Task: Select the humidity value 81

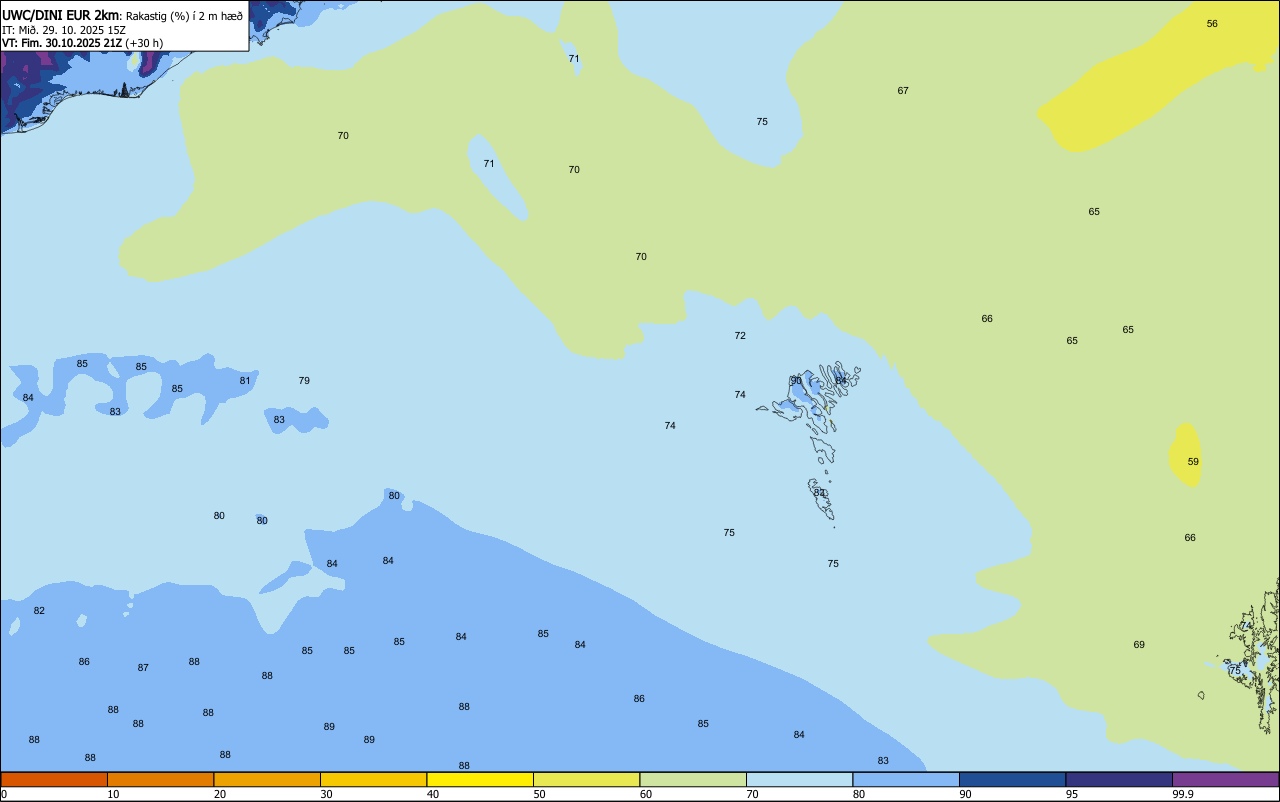Action: (245, 380)
